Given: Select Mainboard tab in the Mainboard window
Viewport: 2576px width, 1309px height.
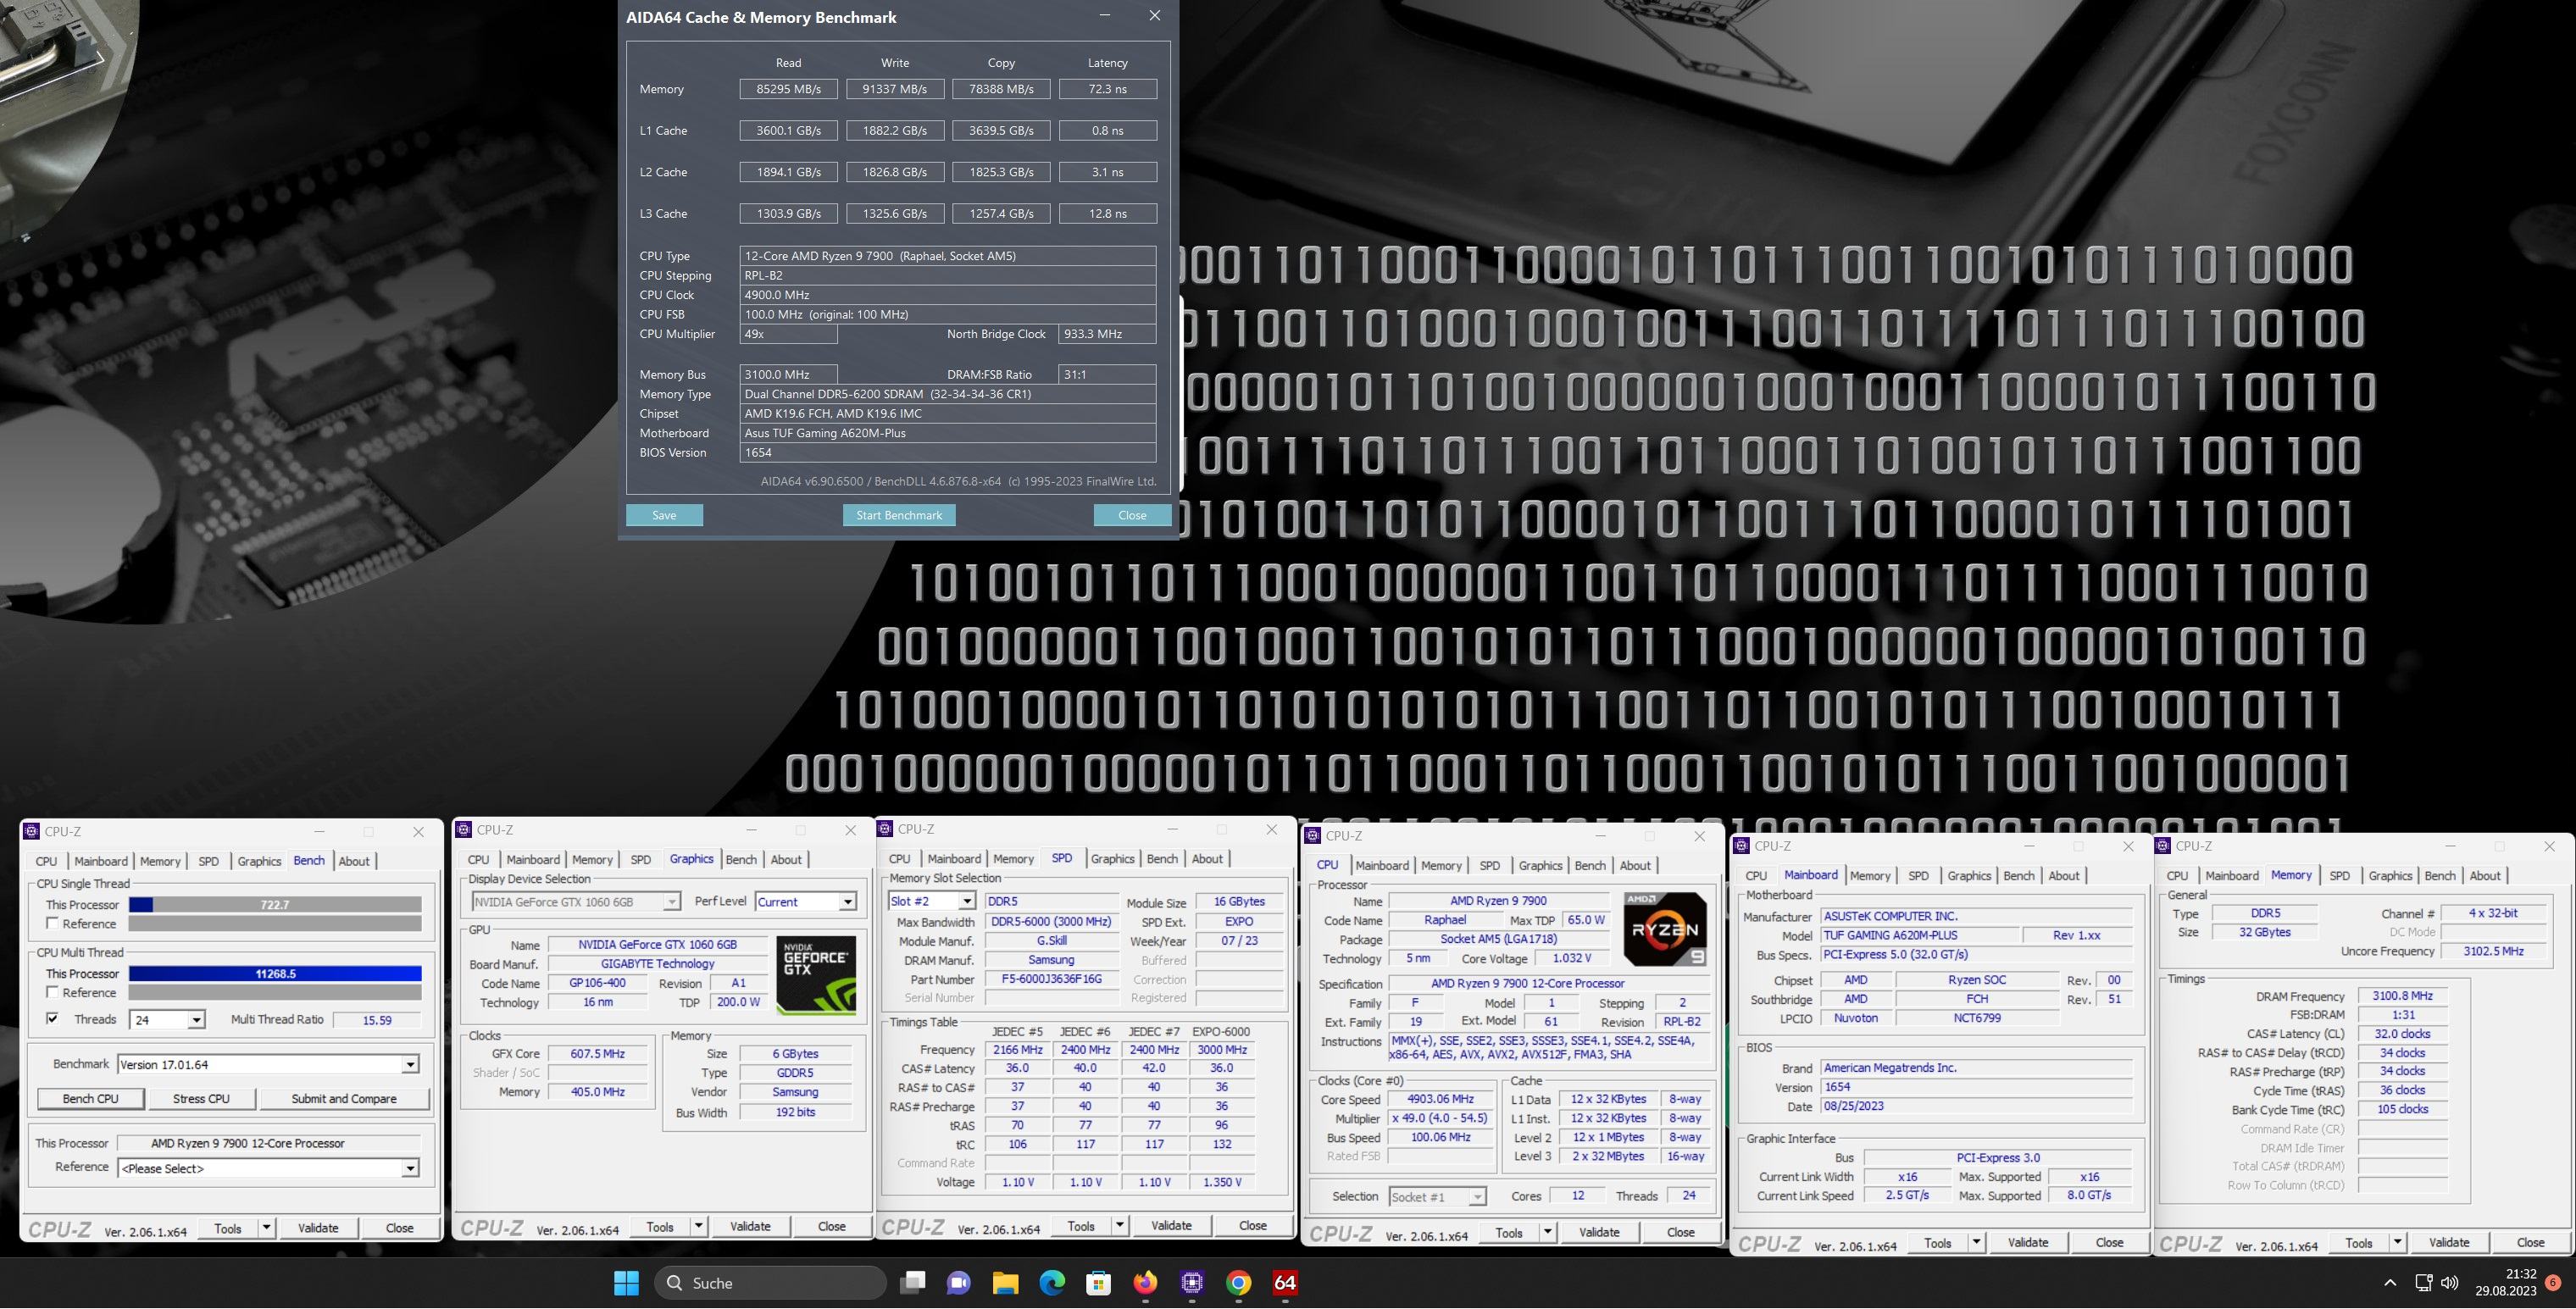Looking at the screenshot, I should pyautogui.click(x=1810, y=875).
